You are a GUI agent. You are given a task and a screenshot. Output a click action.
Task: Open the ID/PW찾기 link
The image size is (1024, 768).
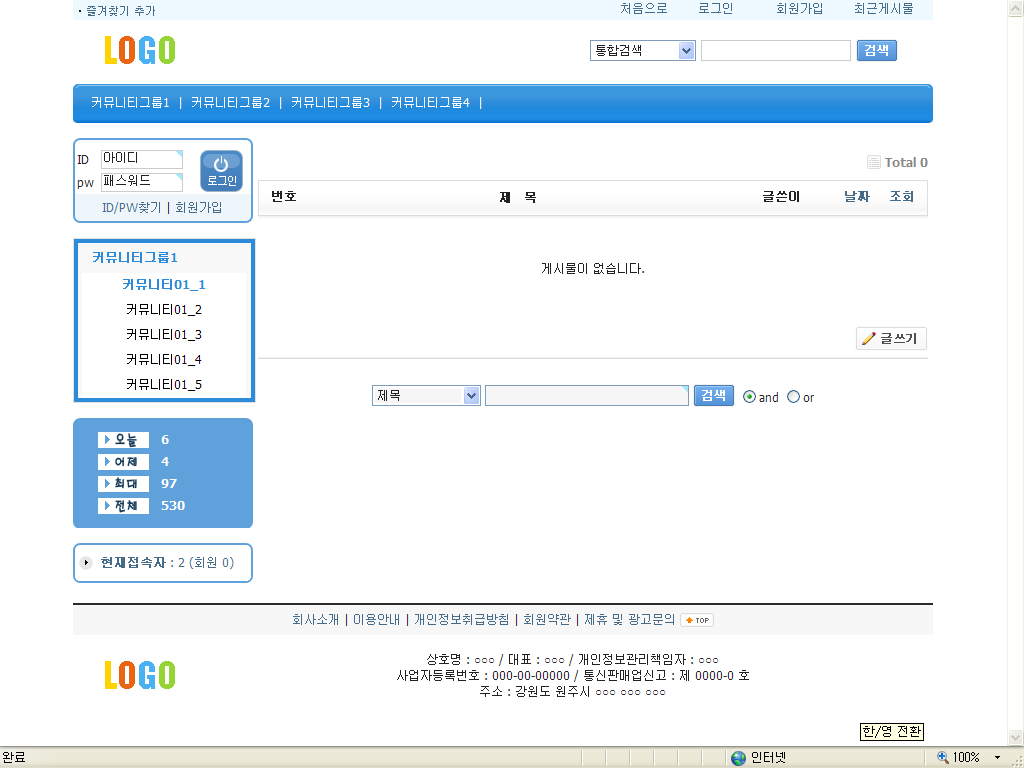pos(131,208)
